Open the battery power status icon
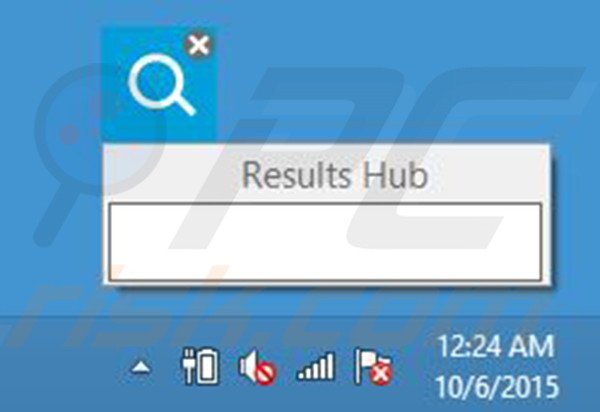 pos(200,366)
